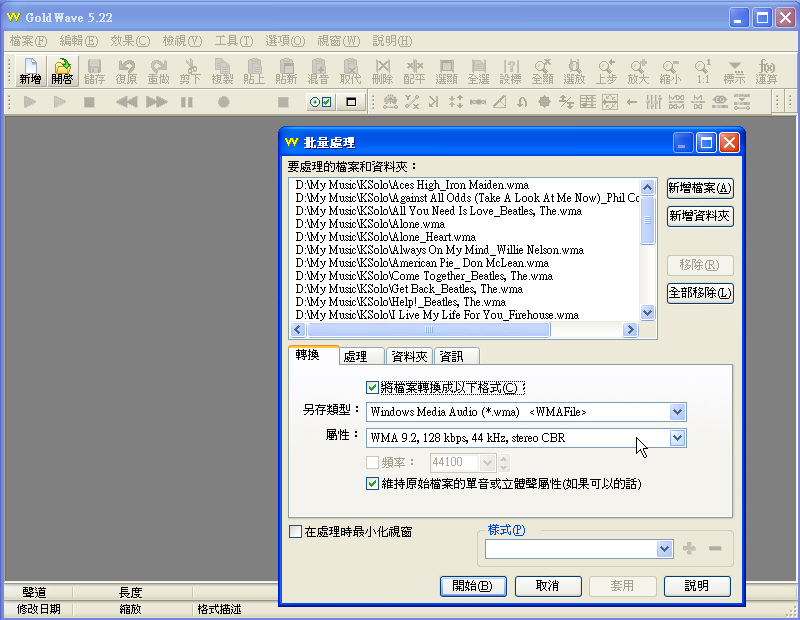Click the file list horizontal scrollbar

click(x=463, y=330)
